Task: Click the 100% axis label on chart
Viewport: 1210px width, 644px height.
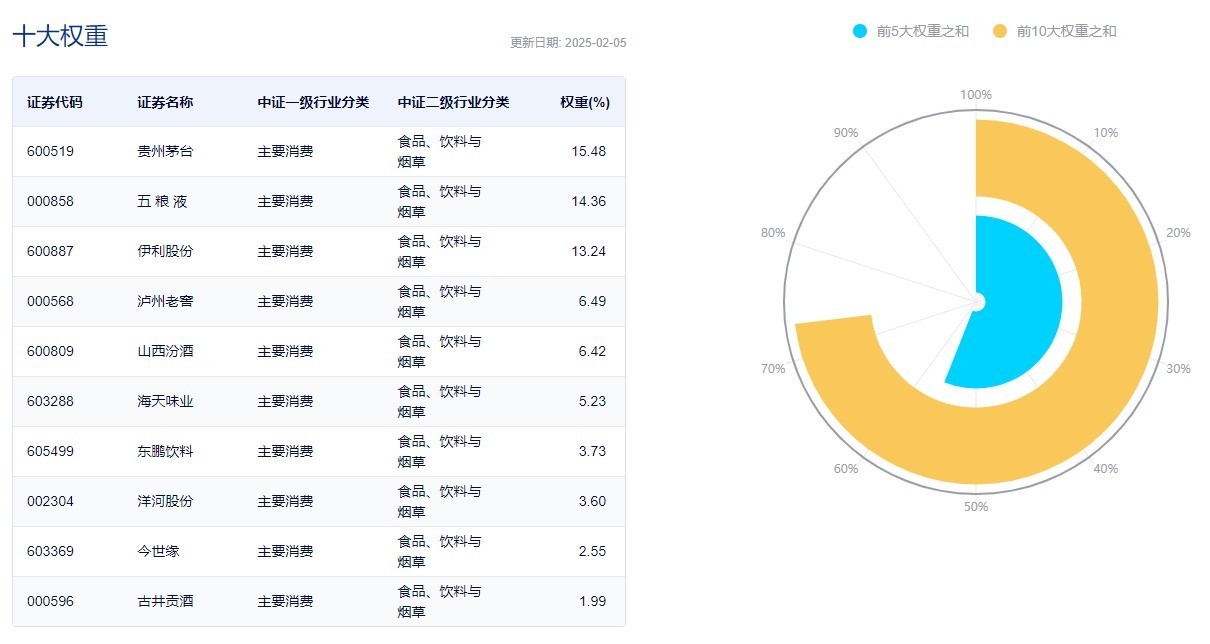Action: coord(976,95)
